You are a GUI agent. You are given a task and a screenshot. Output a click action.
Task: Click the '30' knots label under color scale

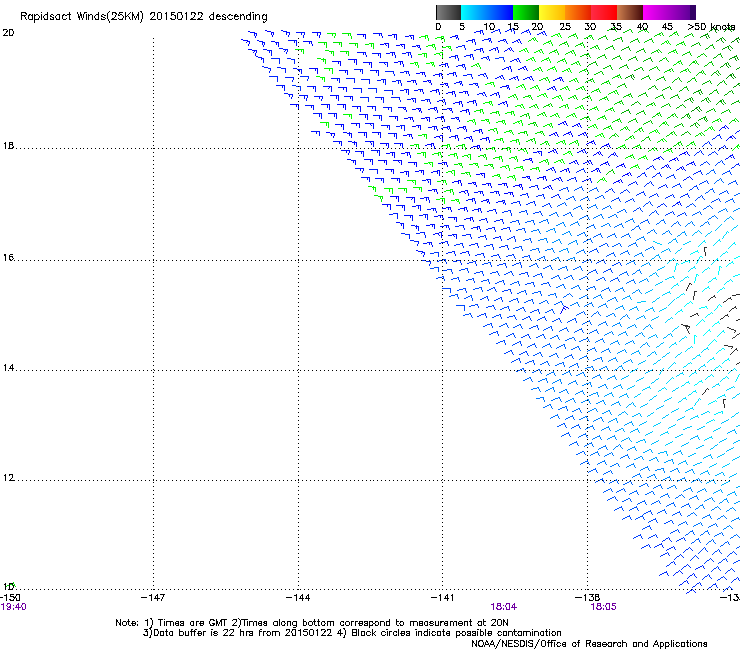590,27
